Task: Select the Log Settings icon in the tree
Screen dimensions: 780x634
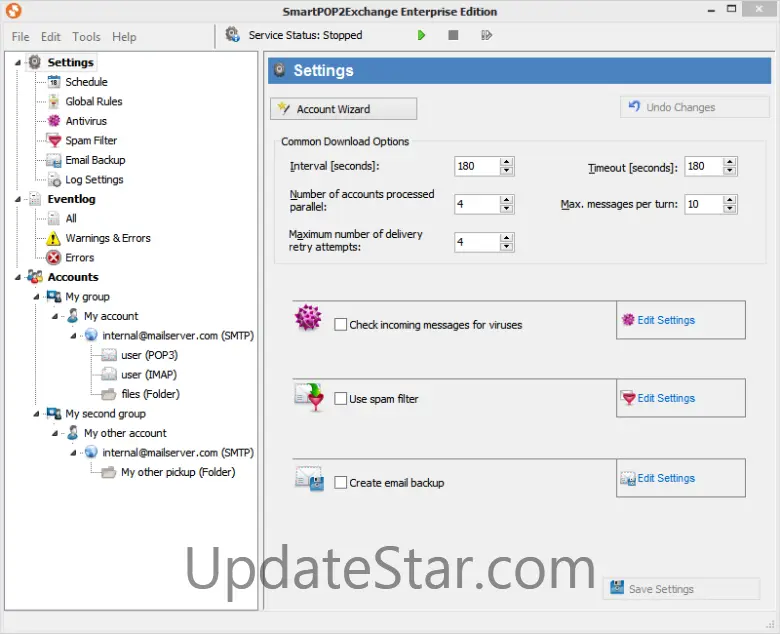Action: pos(54,180)
